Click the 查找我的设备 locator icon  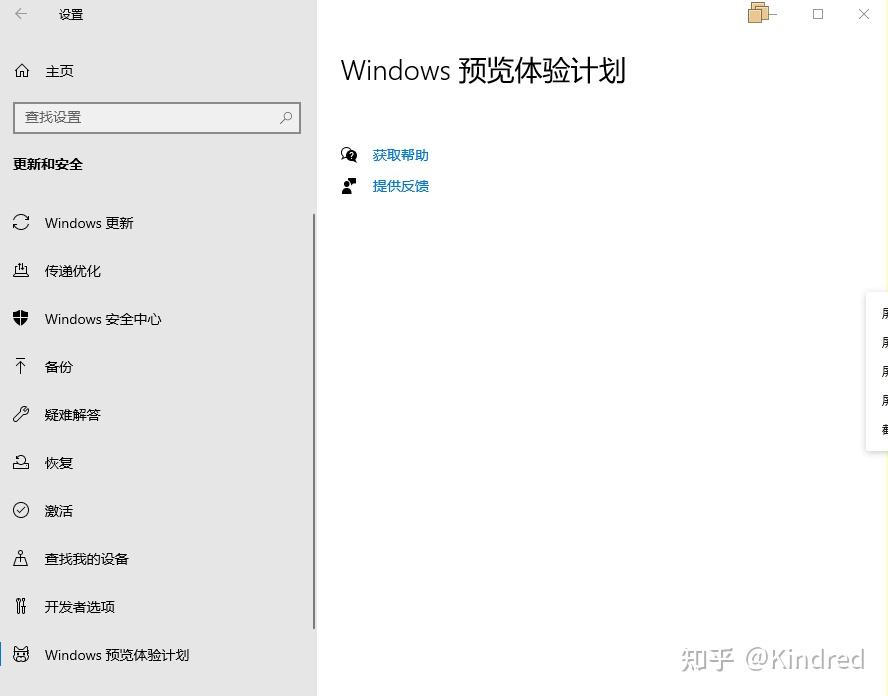pos(21,558)
